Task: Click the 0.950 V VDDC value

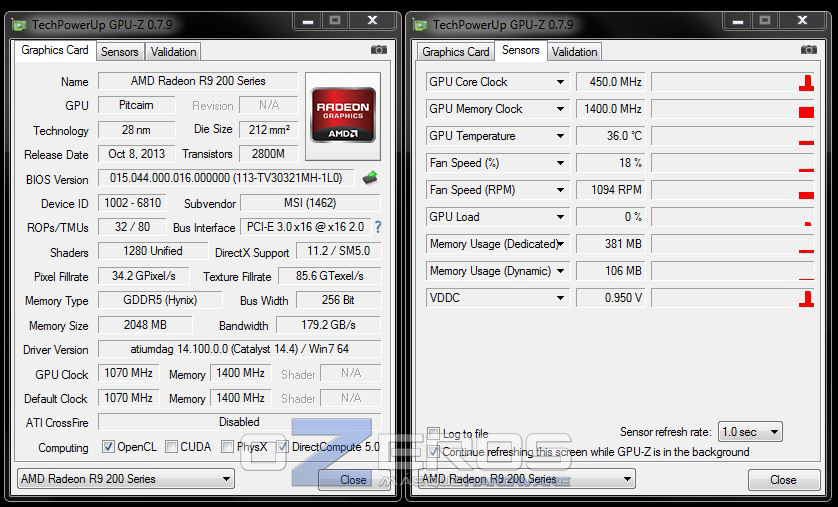Action: [611, 298]
